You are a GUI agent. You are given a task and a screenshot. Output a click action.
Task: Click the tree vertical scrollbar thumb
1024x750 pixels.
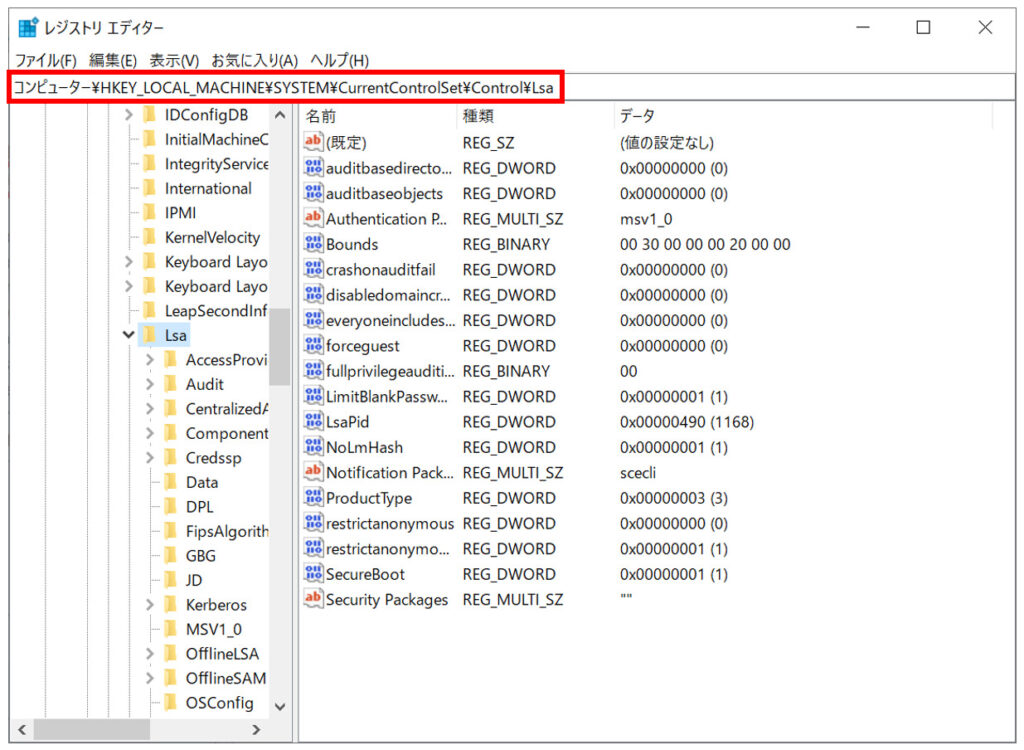280,347
